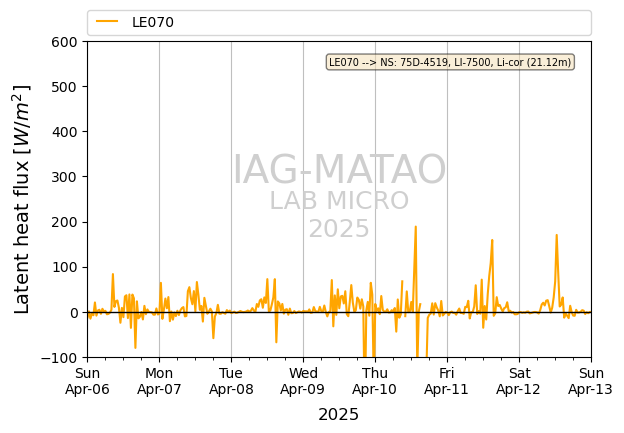This screenshot has width=624, height=433.
Task: Click the y-axis tick label −100
Action: click(x=60, y=358)
